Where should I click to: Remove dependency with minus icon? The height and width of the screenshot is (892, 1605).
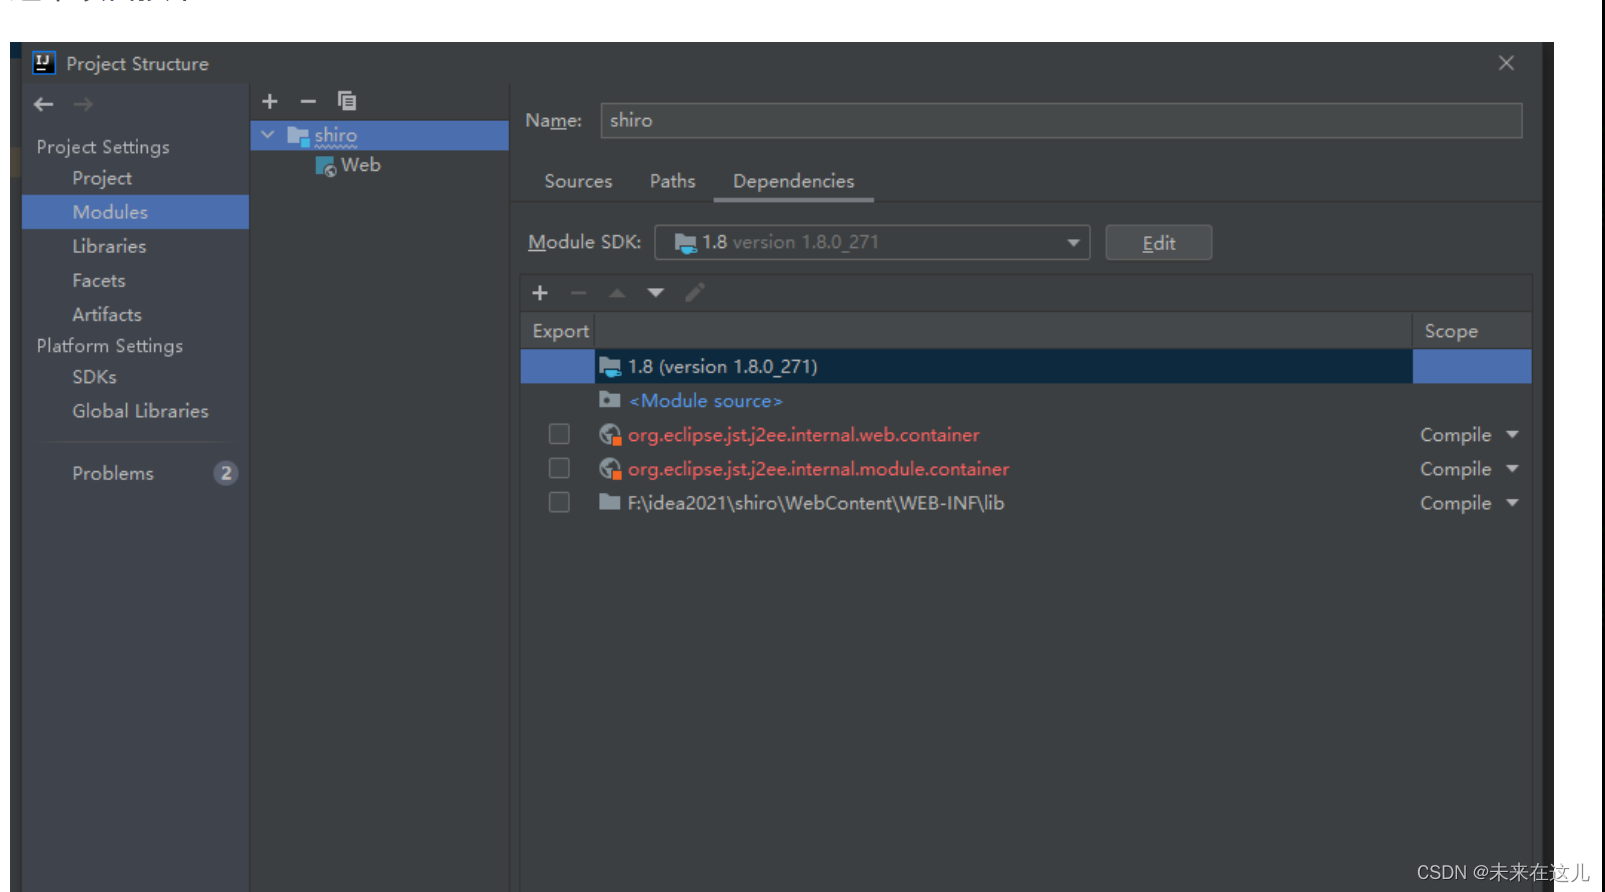point(578,293)
